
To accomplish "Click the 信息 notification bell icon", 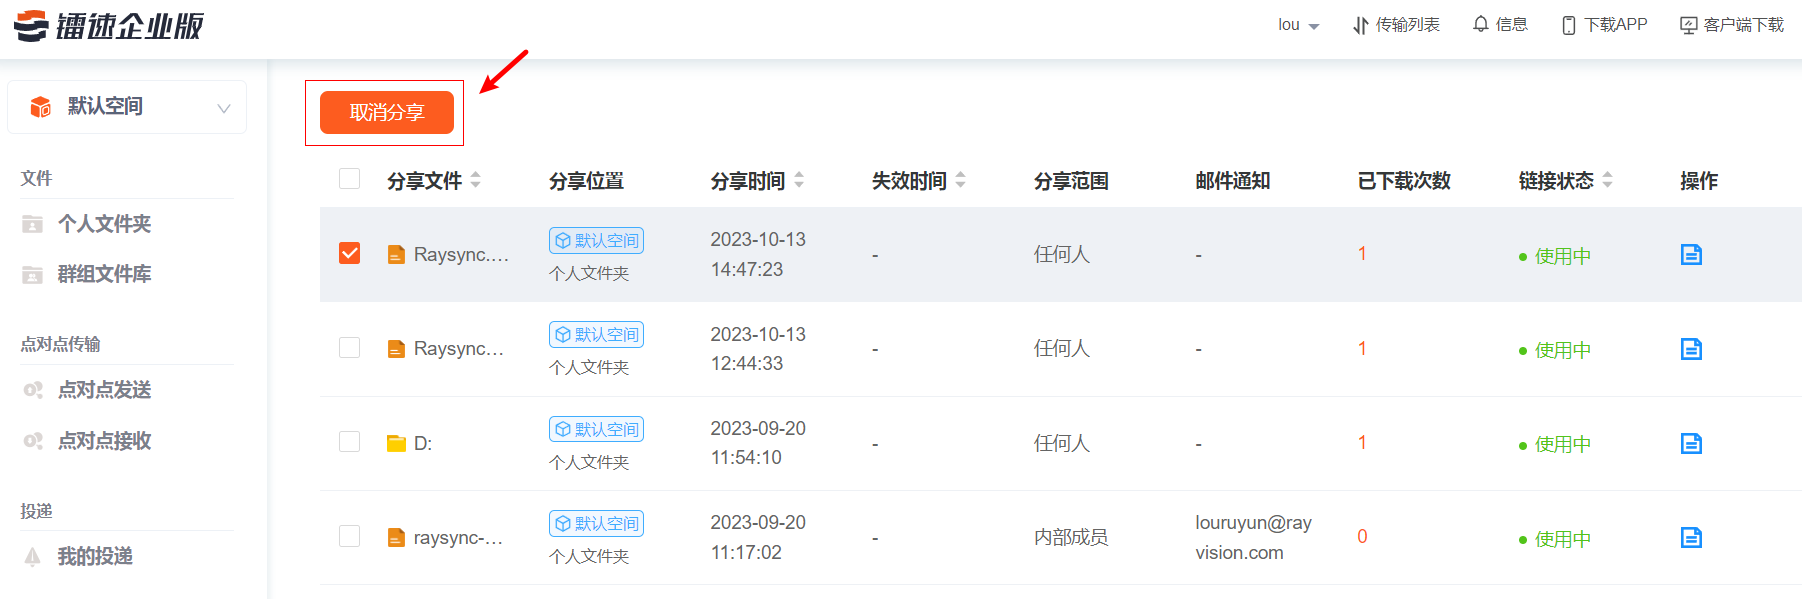I will [x=1481, y=24].
